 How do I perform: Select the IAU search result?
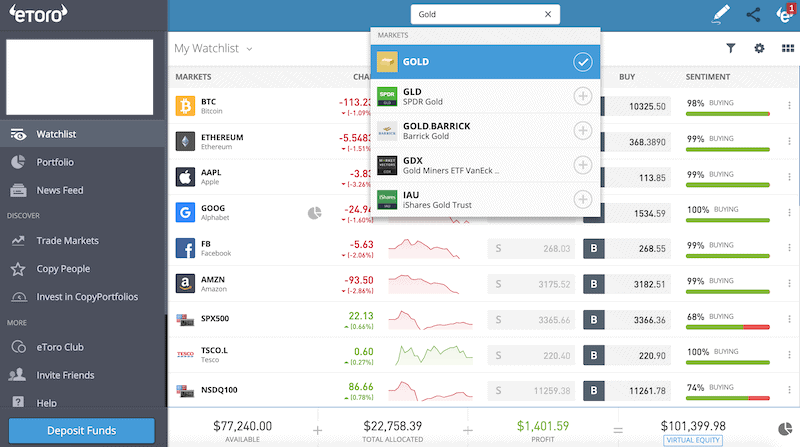tap(485, 200)
